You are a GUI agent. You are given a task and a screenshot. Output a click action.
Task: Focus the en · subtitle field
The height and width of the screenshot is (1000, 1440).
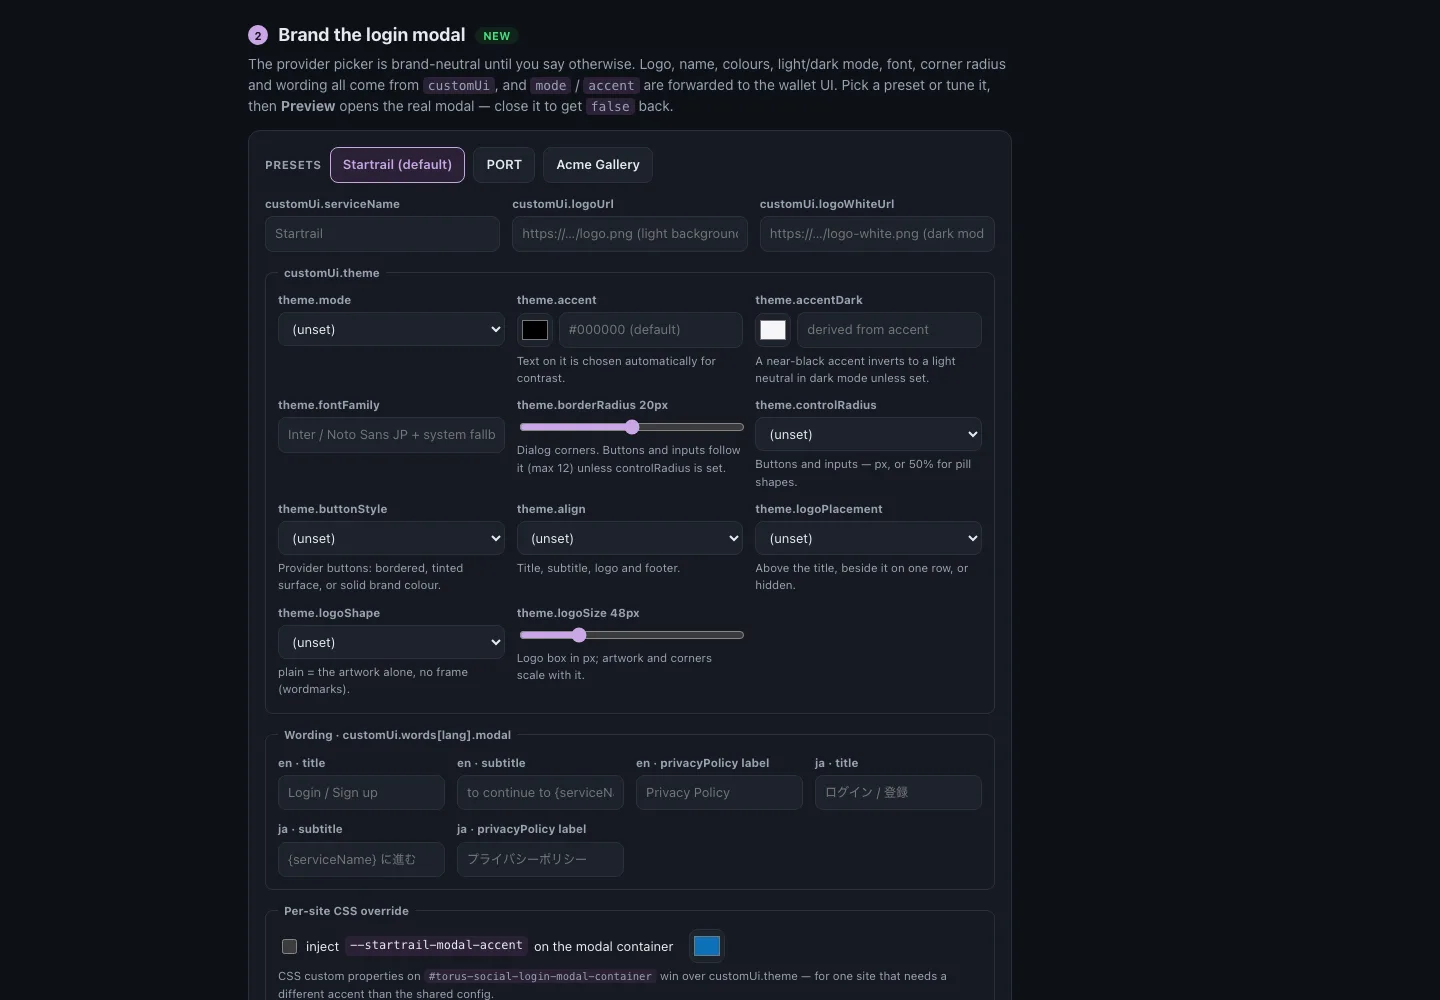point(540,793)
